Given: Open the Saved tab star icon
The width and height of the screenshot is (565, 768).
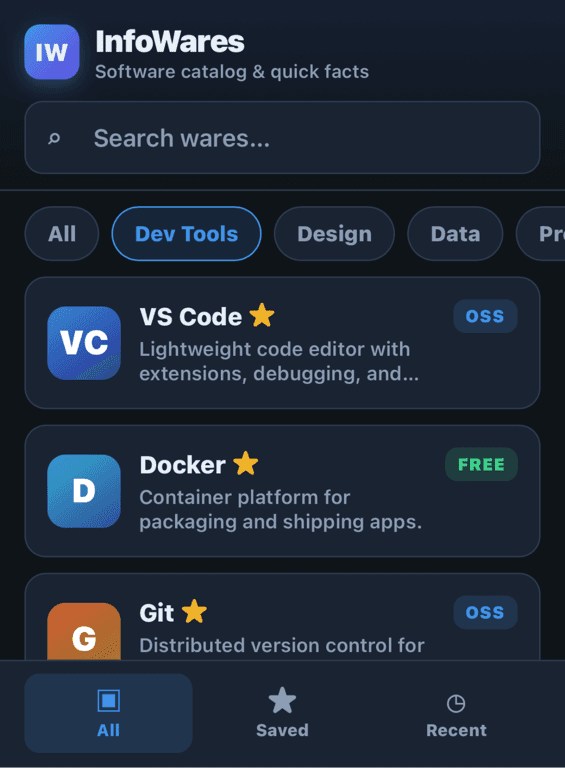Looking at the screenshot, I should coord(282,700).
